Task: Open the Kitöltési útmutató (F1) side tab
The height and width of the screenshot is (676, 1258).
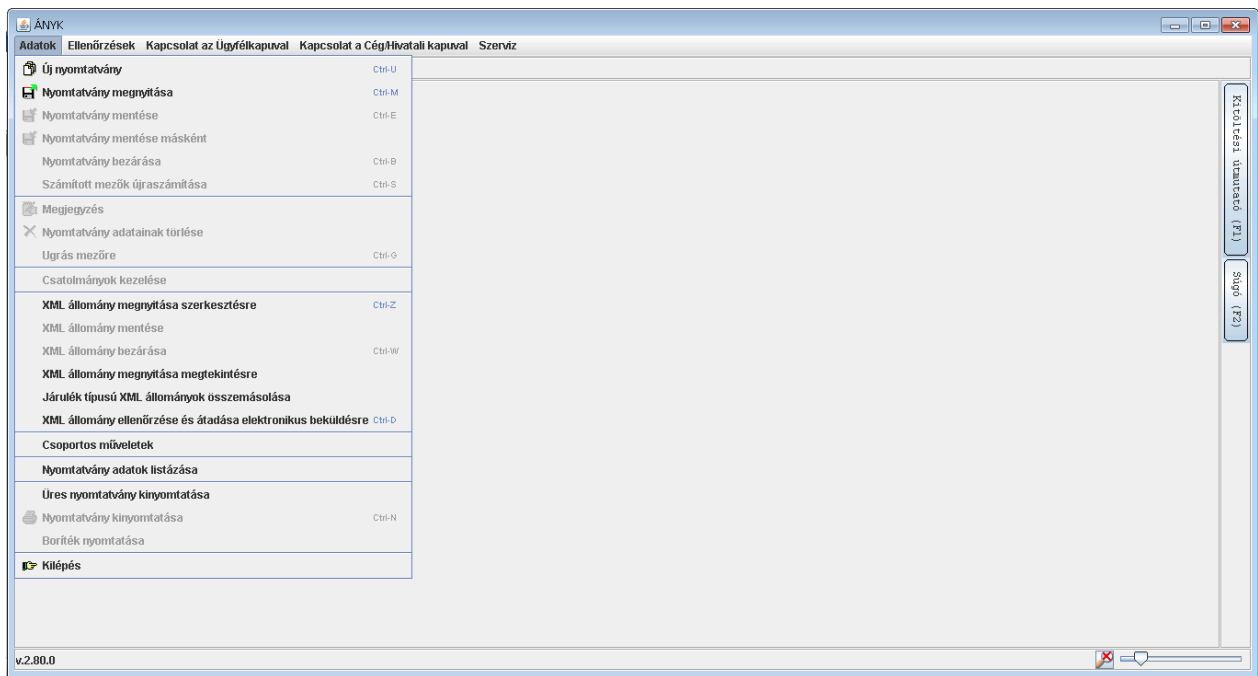Action: coord(1236,168)
